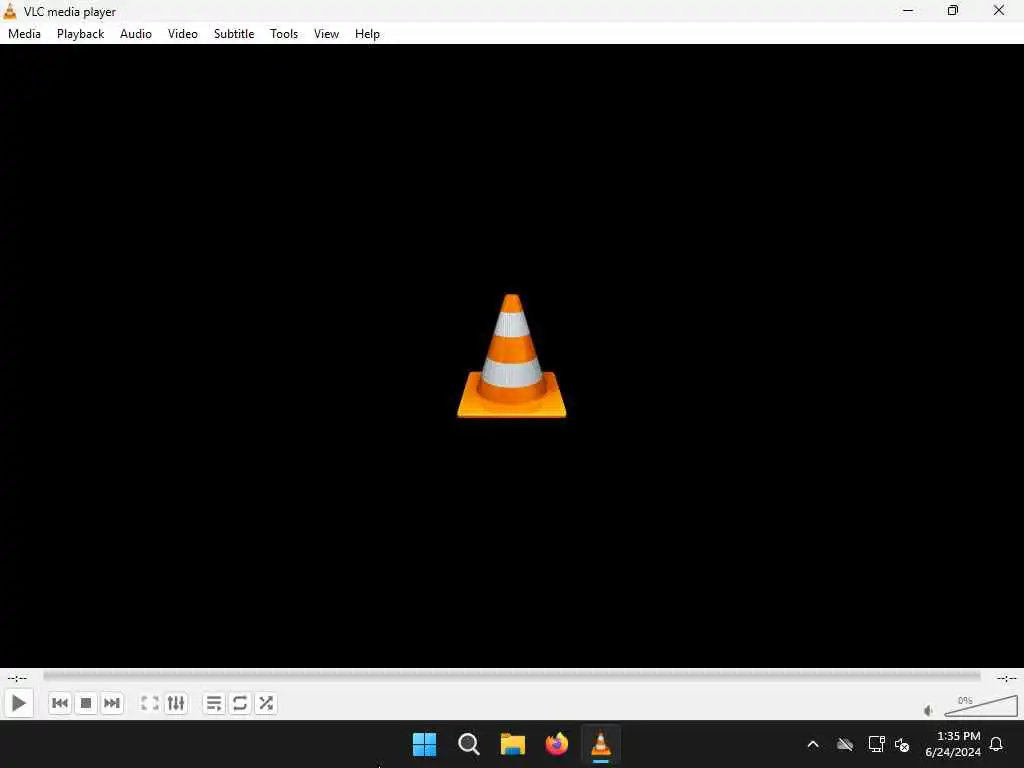The width and height of the screenshot is (1024, 768).
Task: Click the VLC cone title bar icon
Action: [x=10, y=11]
